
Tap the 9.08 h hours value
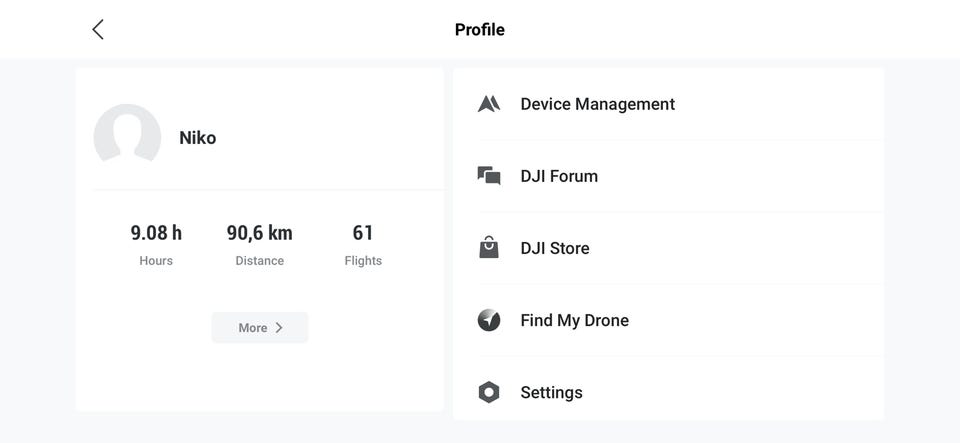point(156,233)
